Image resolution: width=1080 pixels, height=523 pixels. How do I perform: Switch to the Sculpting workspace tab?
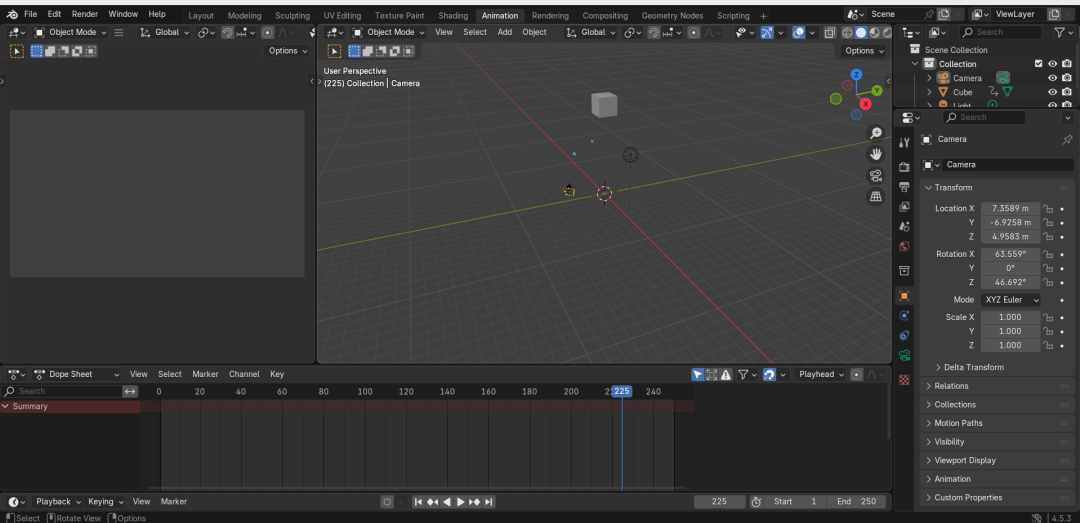[x=292, y=15]
